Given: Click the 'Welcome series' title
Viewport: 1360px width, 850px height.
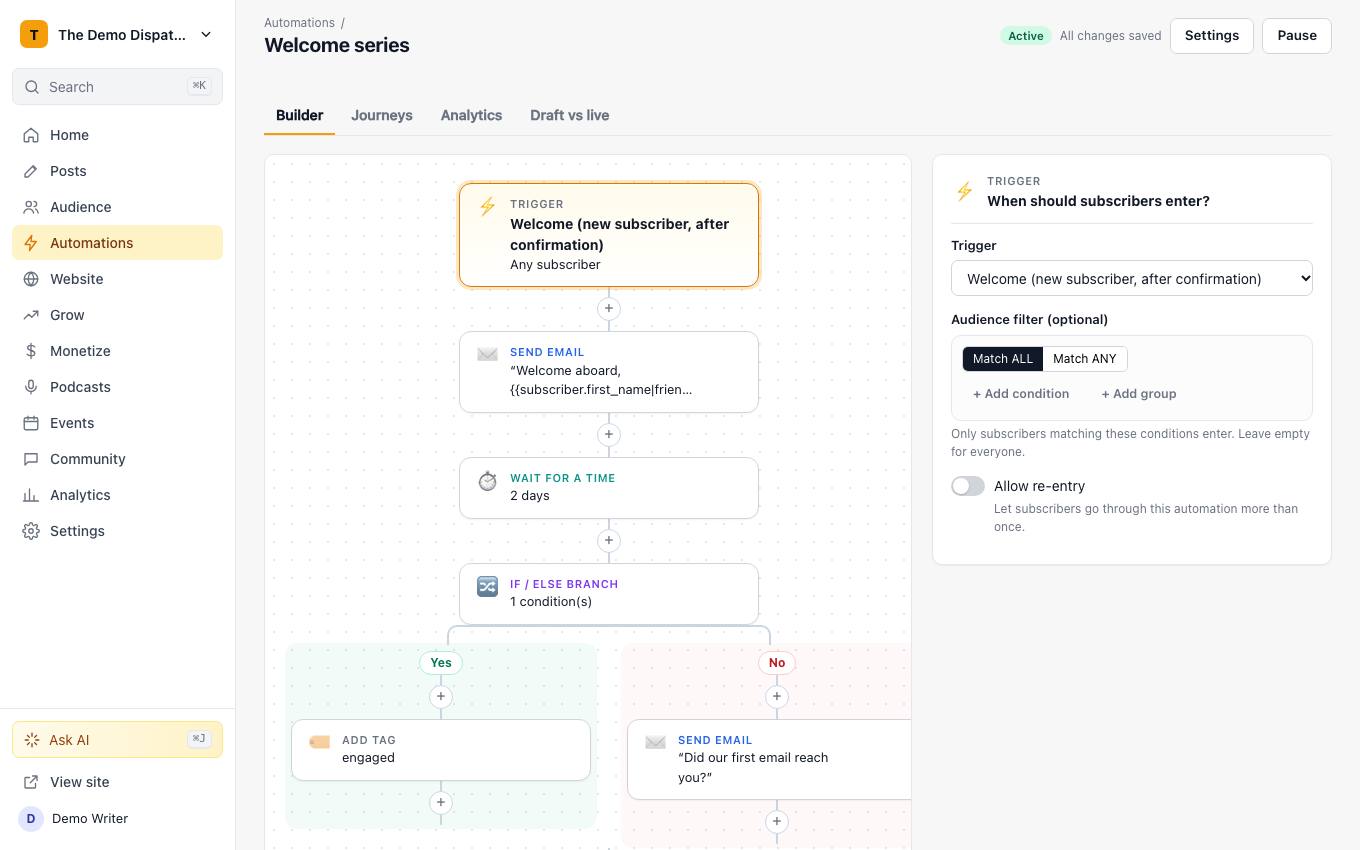Looking at the screenshot, I should 337,45.
